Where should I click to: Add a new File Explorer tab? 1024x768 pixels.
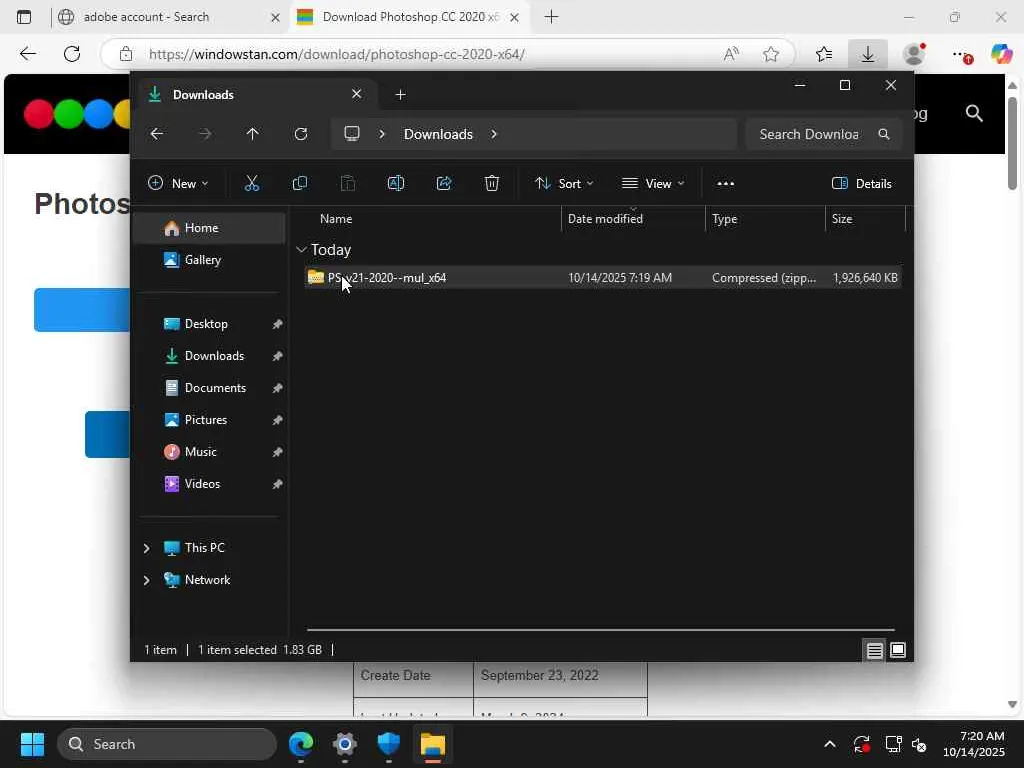[400, 95]
